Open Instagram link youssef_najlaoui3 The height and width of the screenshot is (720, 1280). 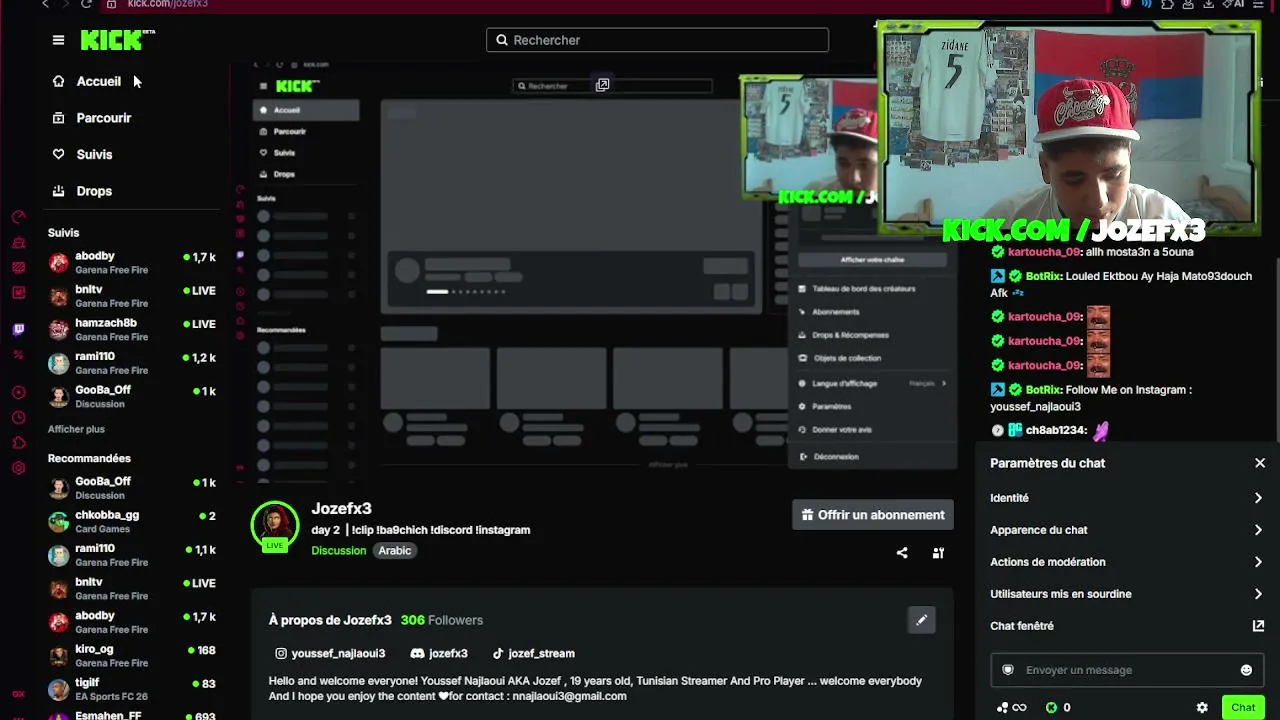(330, 653)
